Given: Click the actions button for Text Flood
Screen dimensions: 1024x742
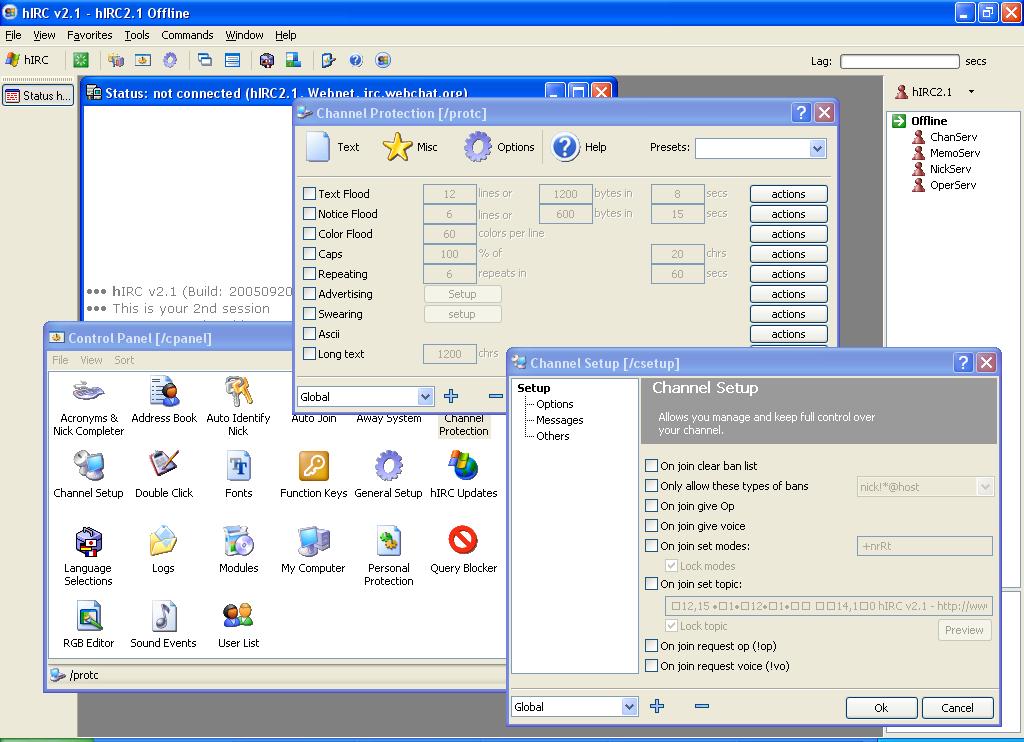Looking at the screenshot, I should tap(788, 194).
